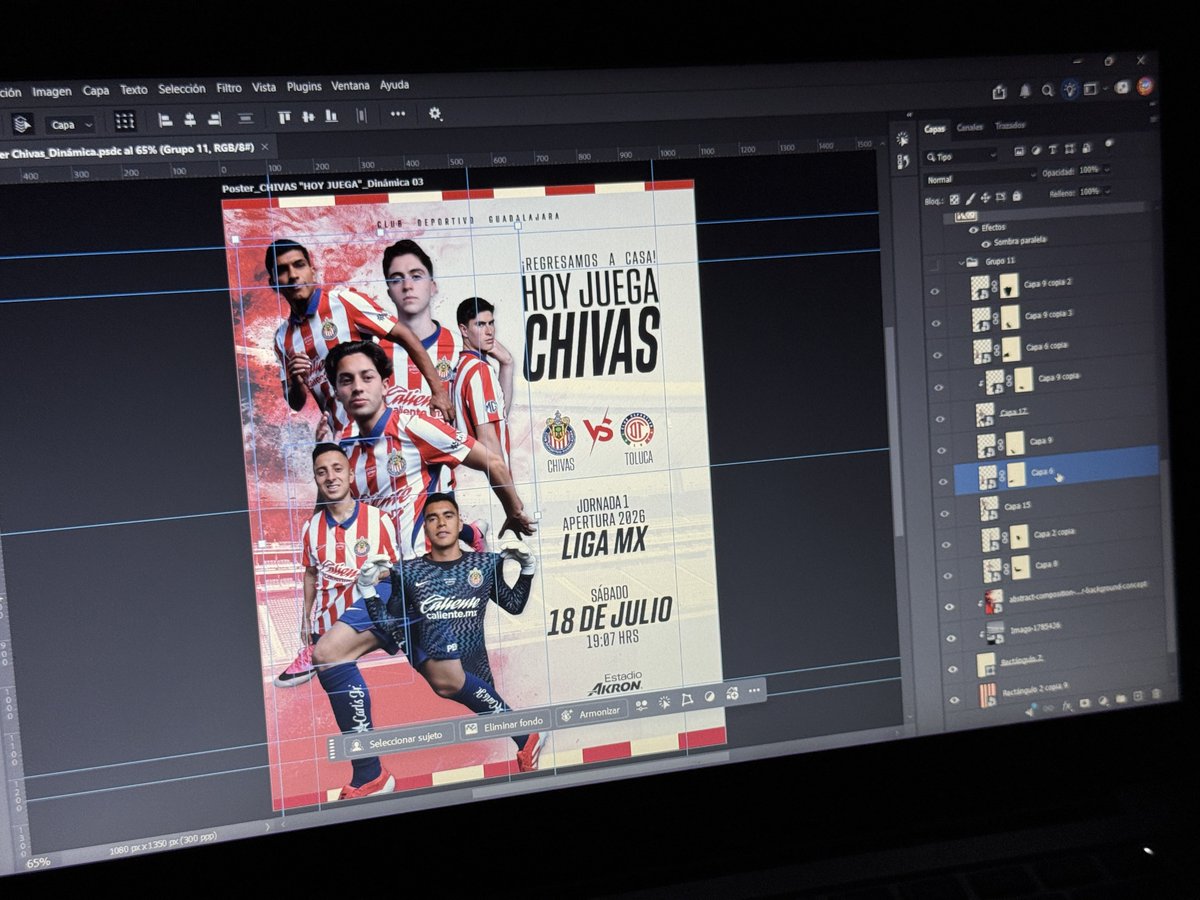Open more align options (three dots)
Image resolution: width=1200 pixels, height=900 pixels.
point(398,114)
